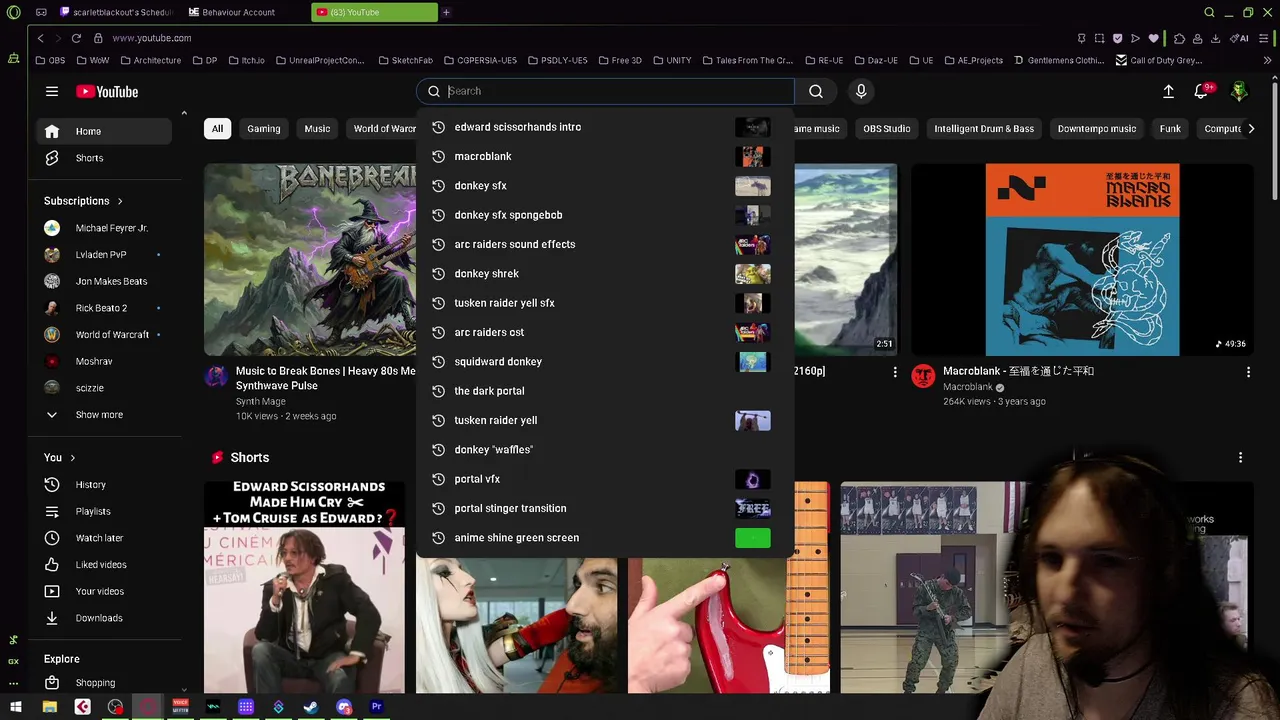Open File Explorer from taskbar

pos(50,707)
